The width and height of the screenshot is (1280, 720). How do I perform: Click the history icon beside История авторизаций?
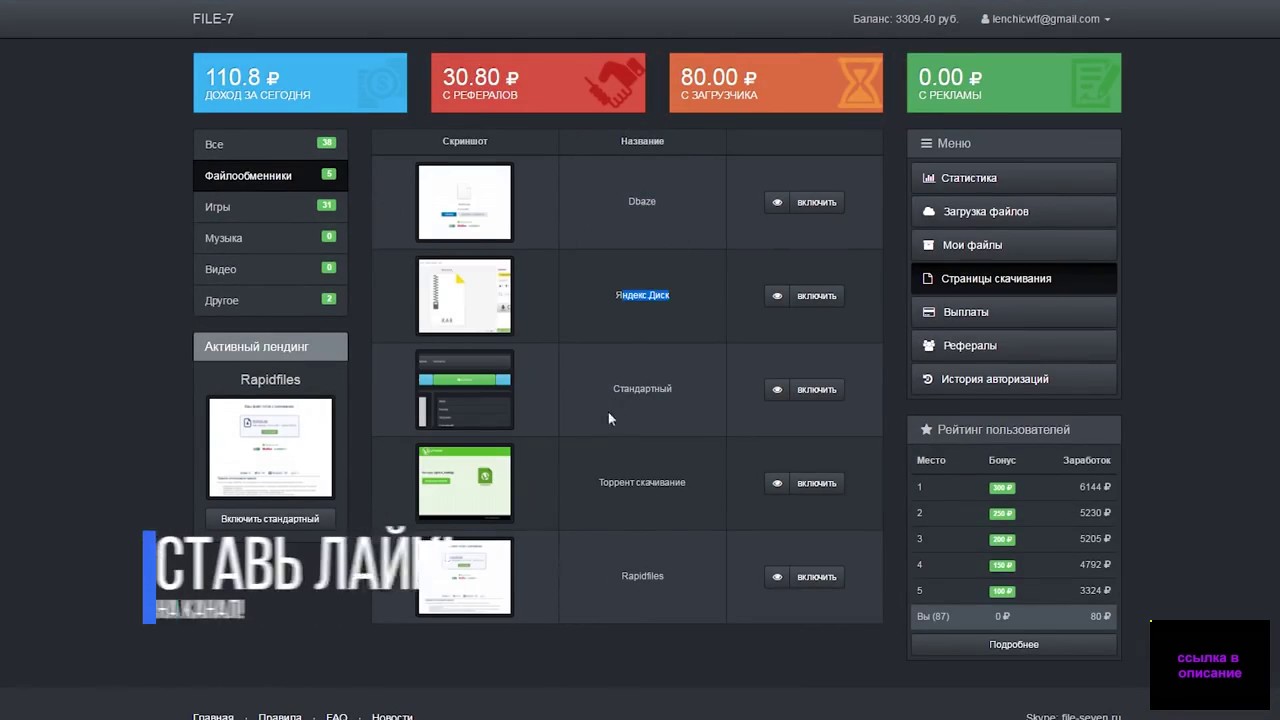pos(927,379)
